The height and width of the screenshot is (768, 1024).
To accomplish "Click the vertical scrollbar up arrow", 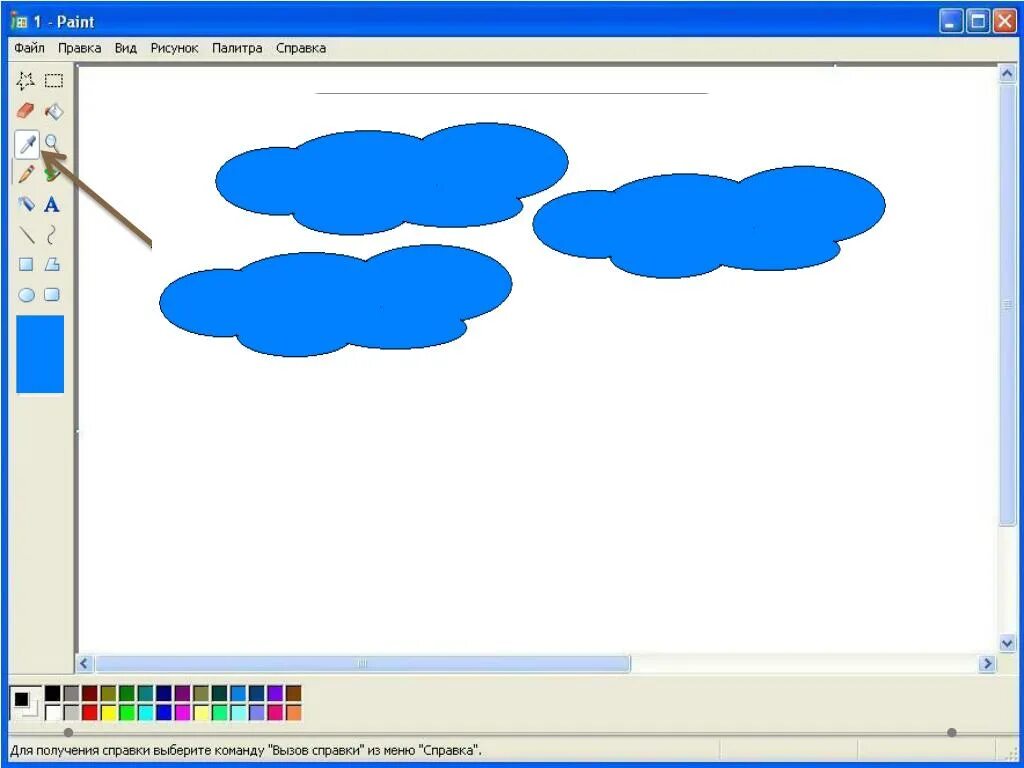I will click(x=1007, y=74).
